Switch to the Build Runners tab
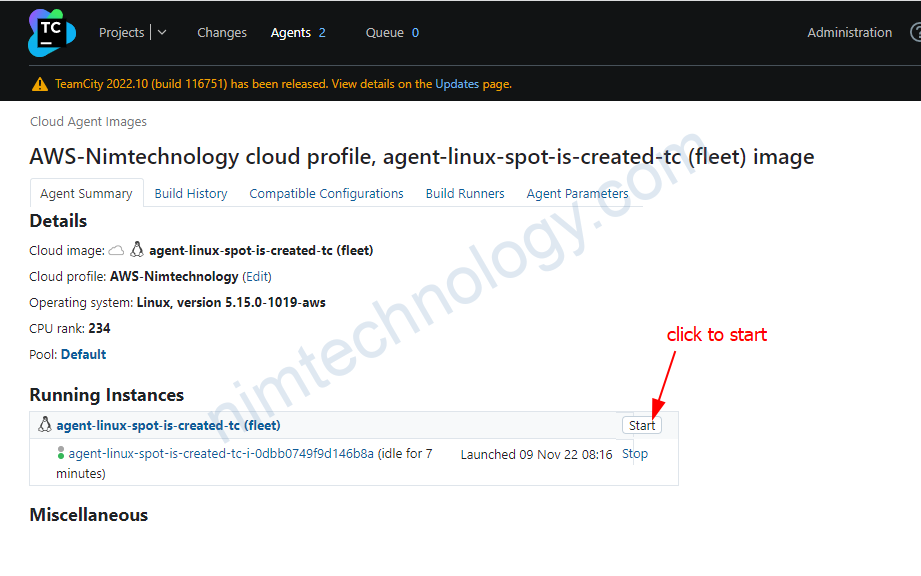 pos(465,193)
